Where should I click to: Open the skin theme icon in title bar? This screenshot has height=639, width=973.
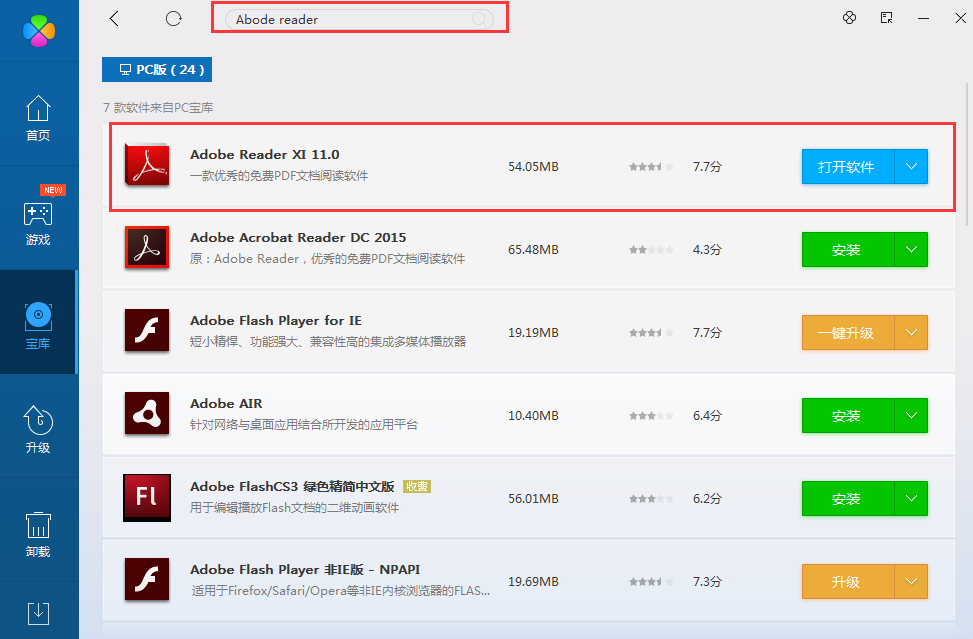(x=850, y=17)
